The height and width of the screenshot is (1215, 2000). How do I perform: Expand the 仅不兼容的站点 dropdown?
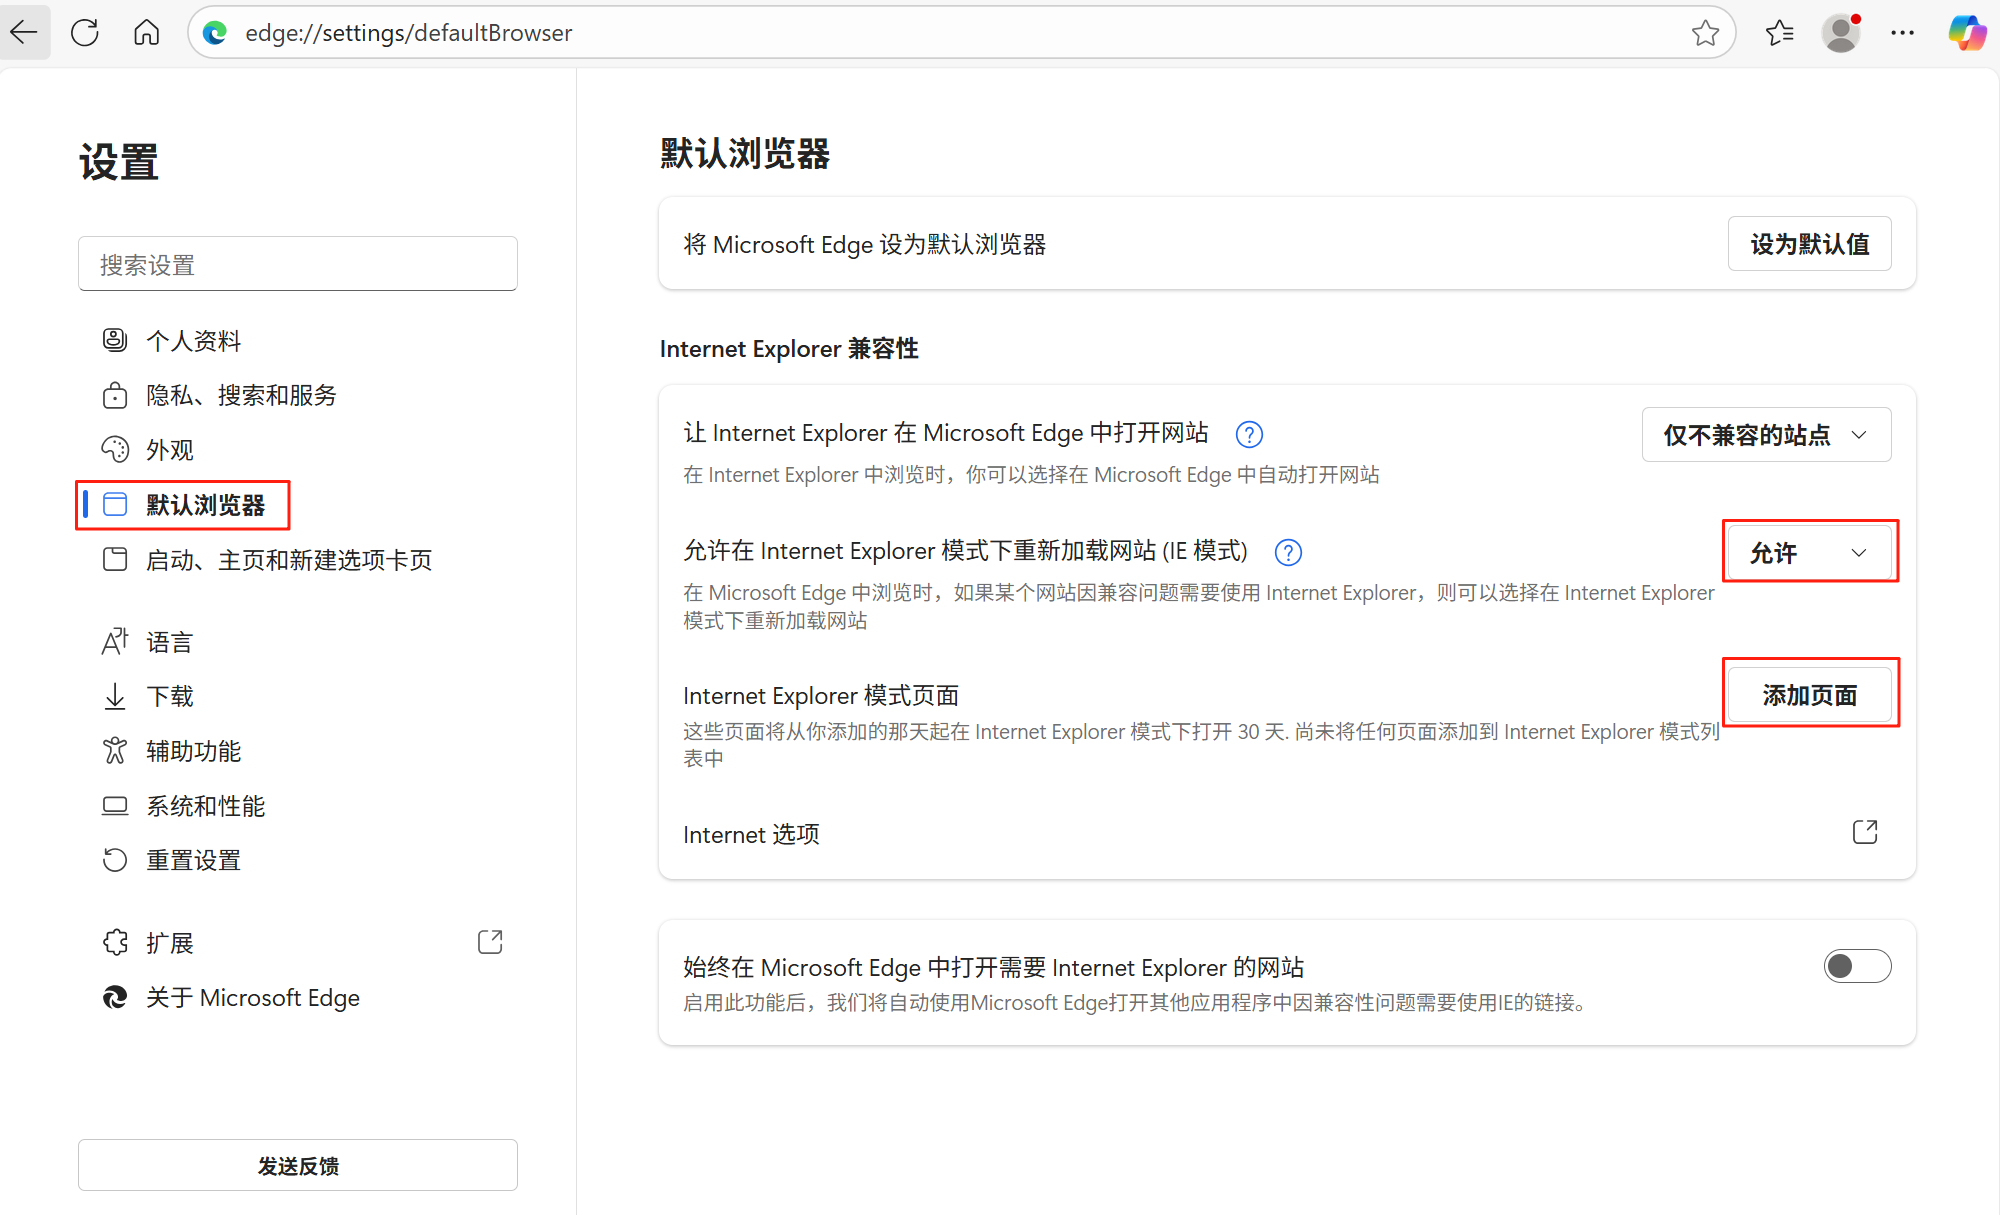(1766, 435)
